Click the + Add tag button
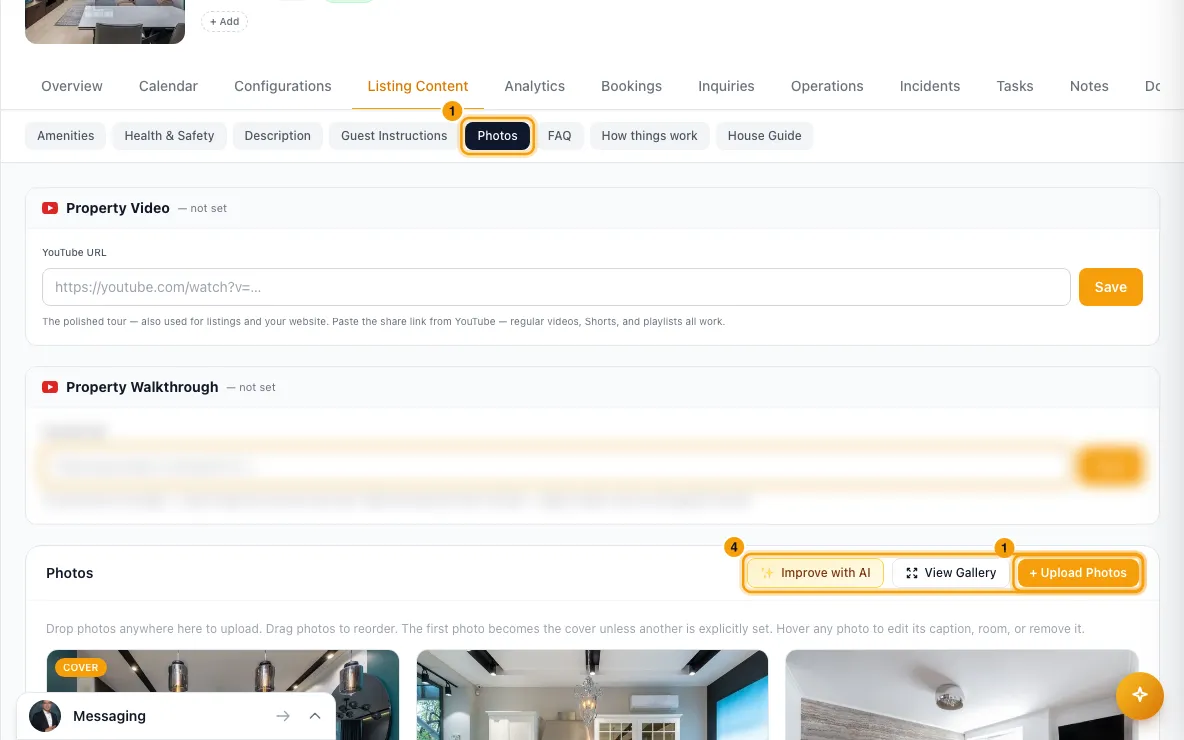The width and height of the screenshot is (1184, 740). coord(224,21)
